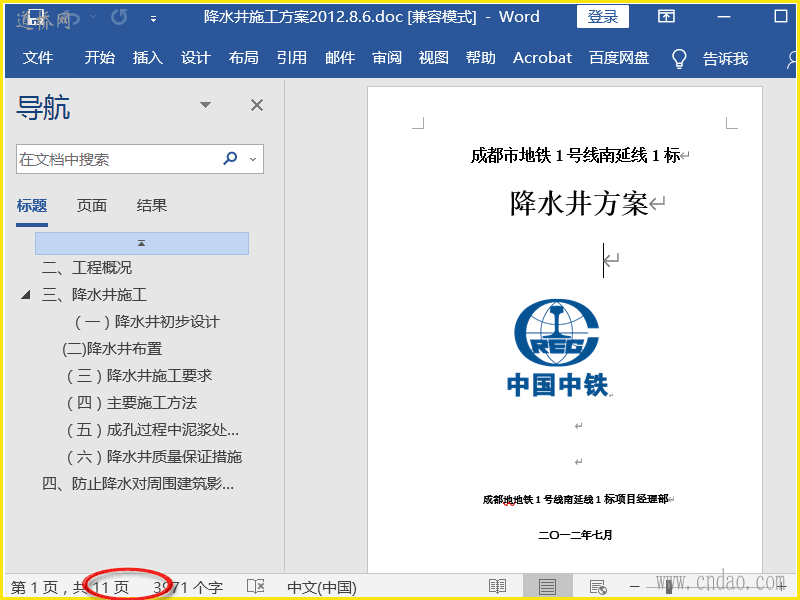Open the 文件 menu
The height and width of the screenshot is (600, 800).
click(38, 58)
